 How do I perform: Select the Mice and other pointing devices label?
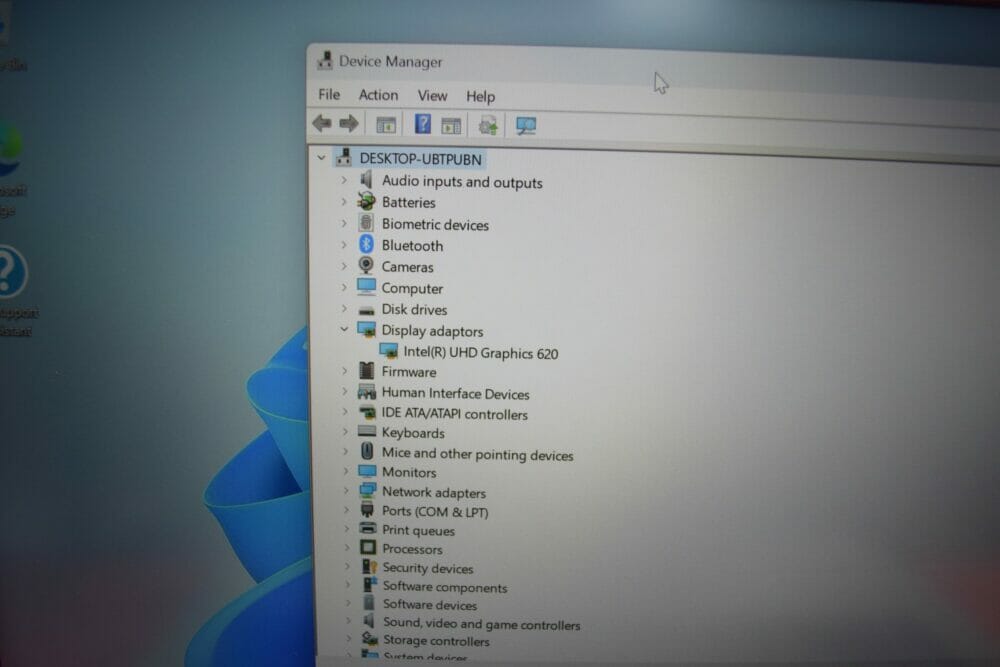pos(478,454)
